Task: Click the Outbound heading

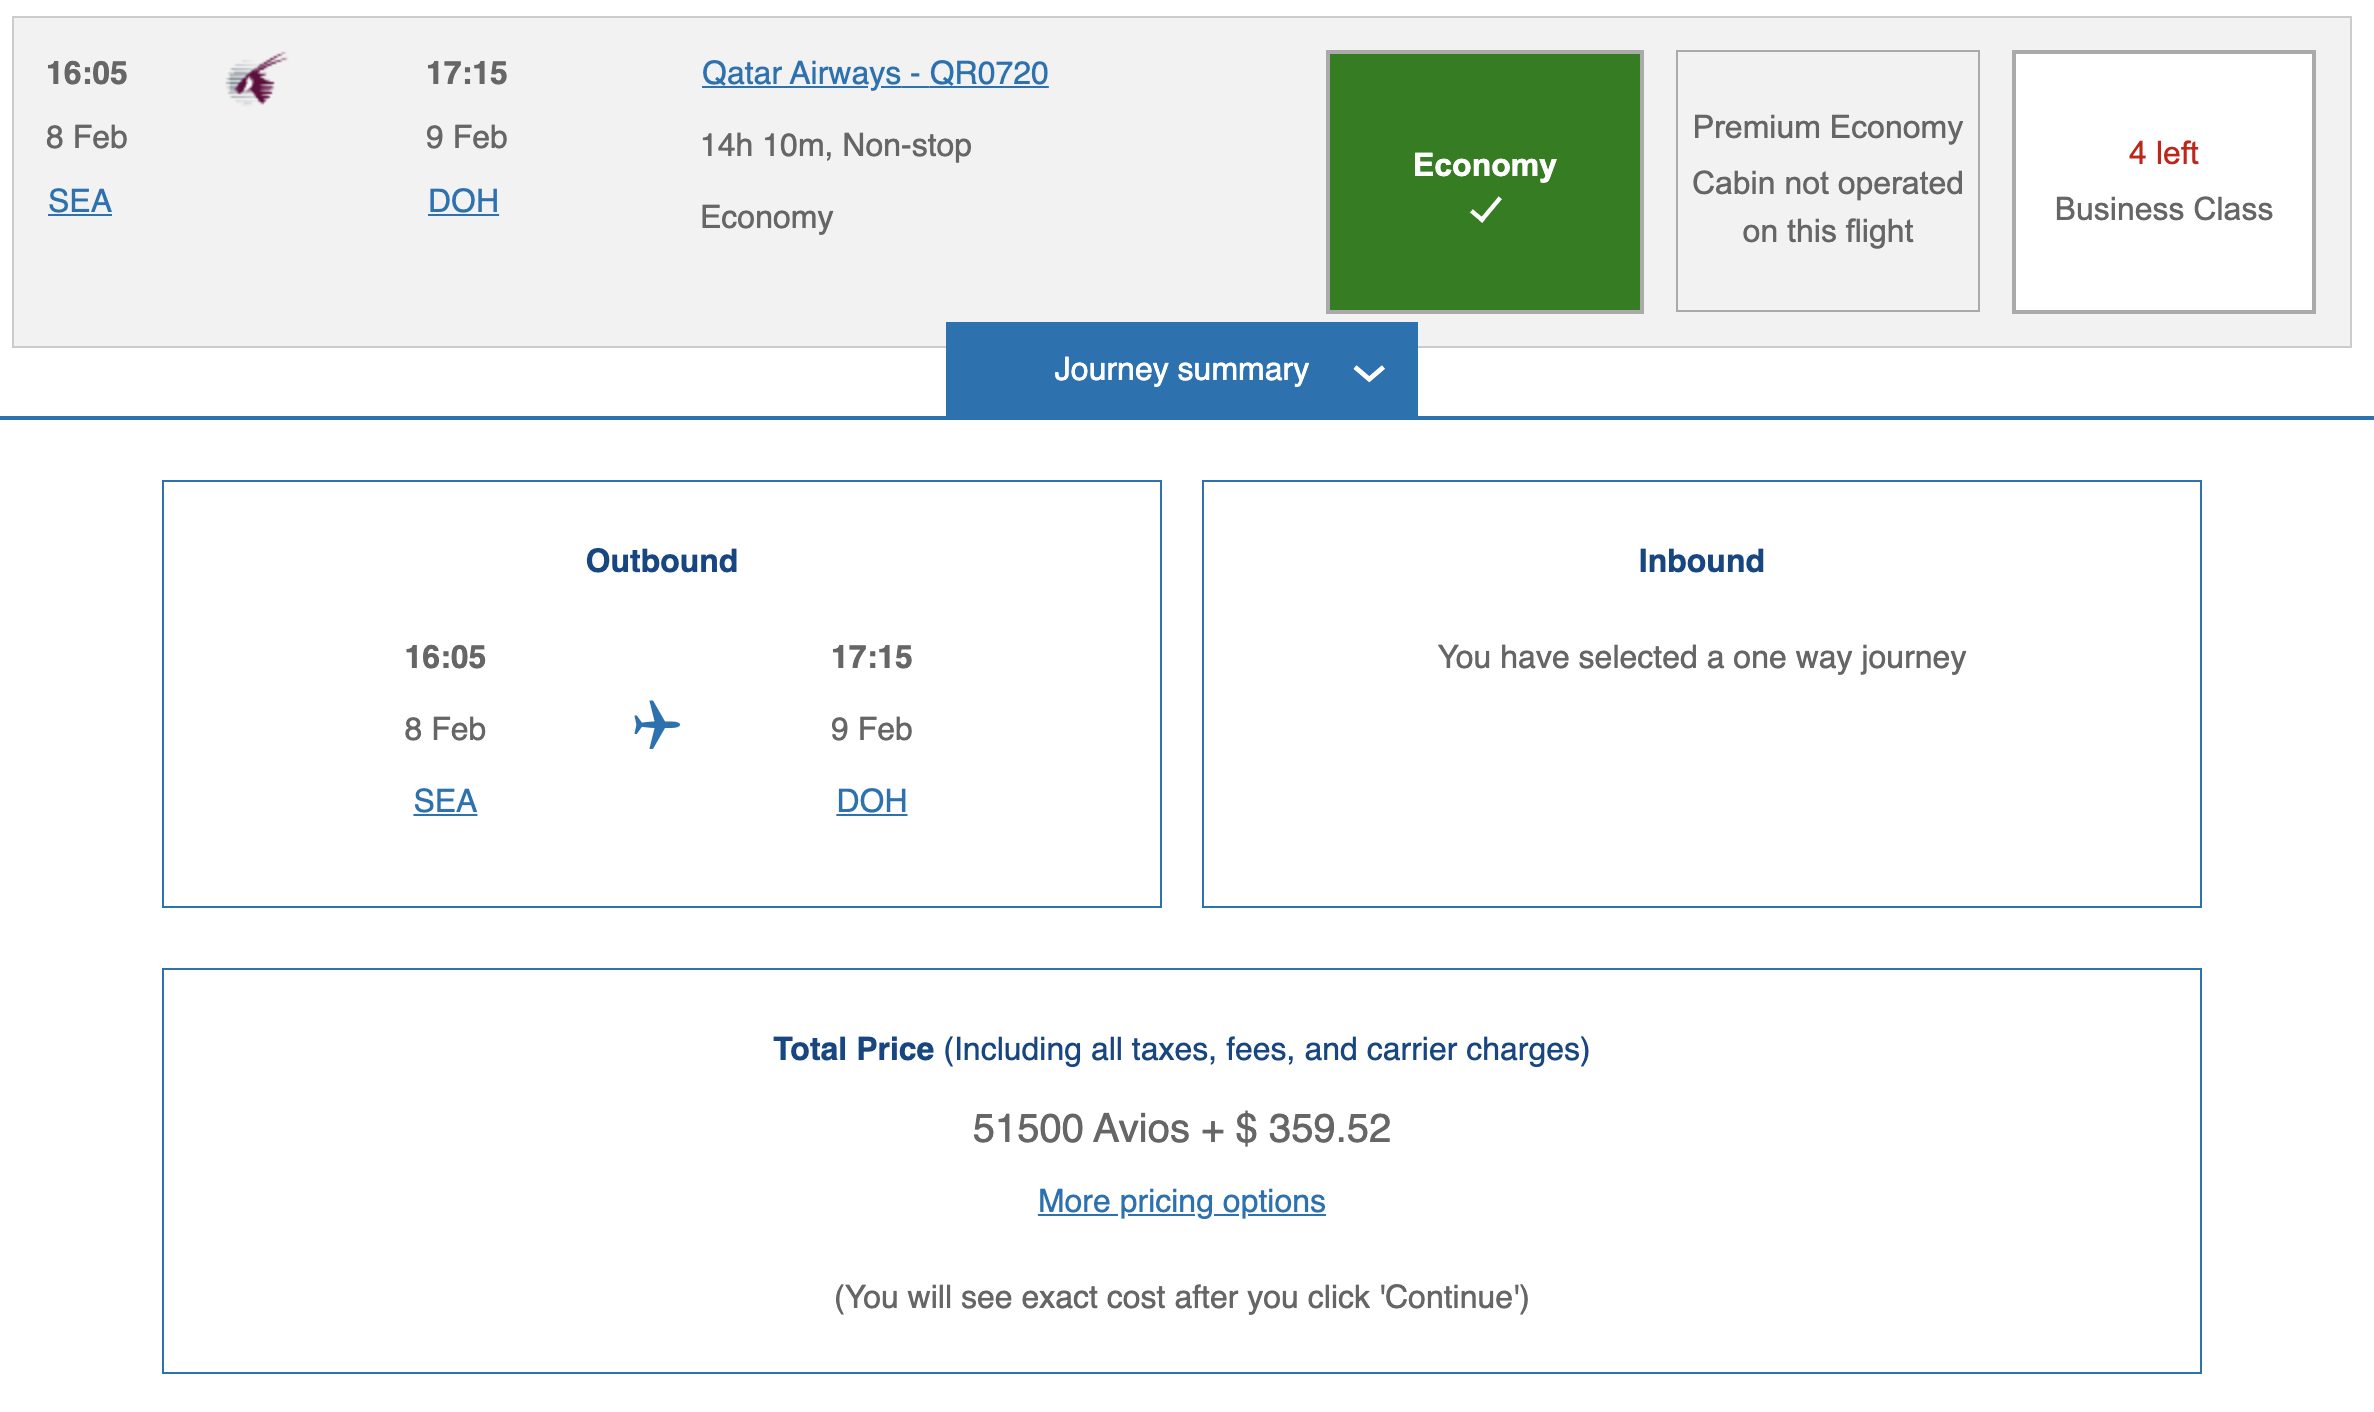Action: 661,561
